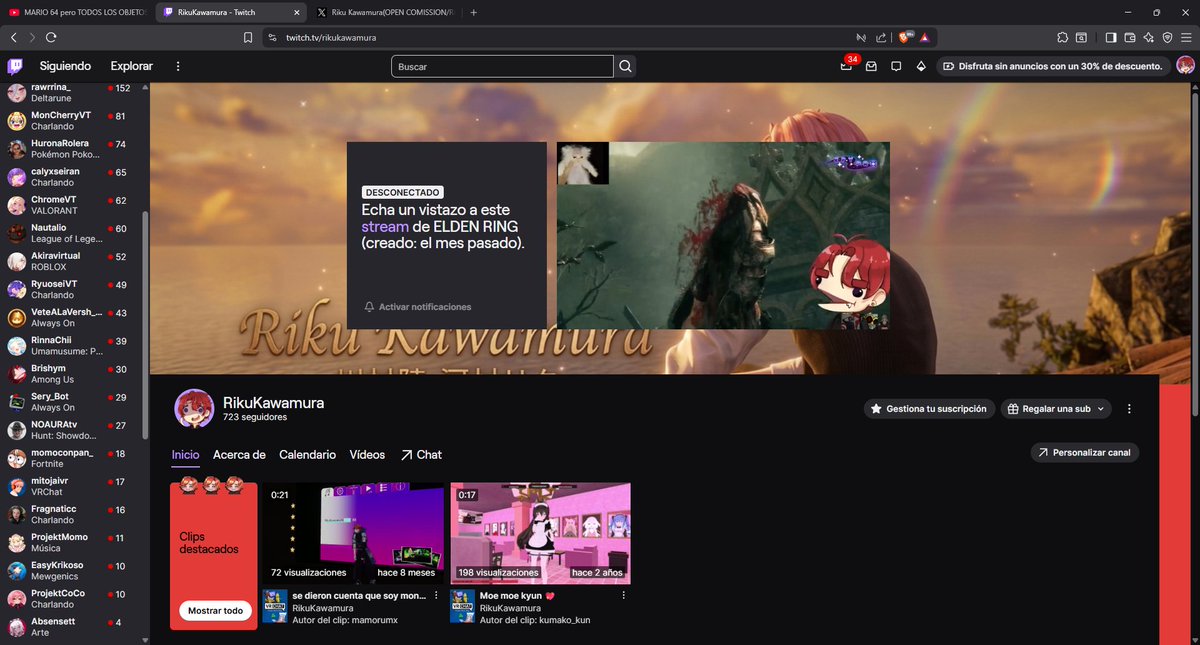Click Activar notificaciones
Image resolution: width=1200 pixels, height=645 pixels.
pyautogui.click(x=418, y=307)
